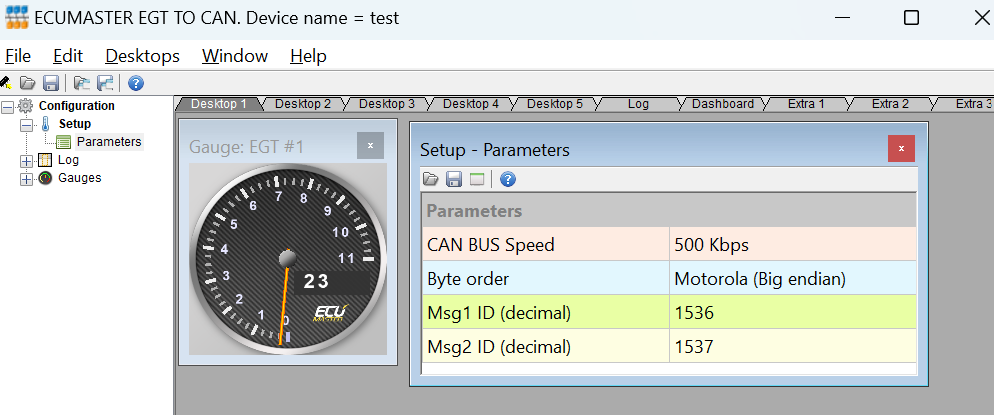Click the ECUMASTER app icon in title bar
This screenshot has width=994, height=415.
[x=17, y=18]
